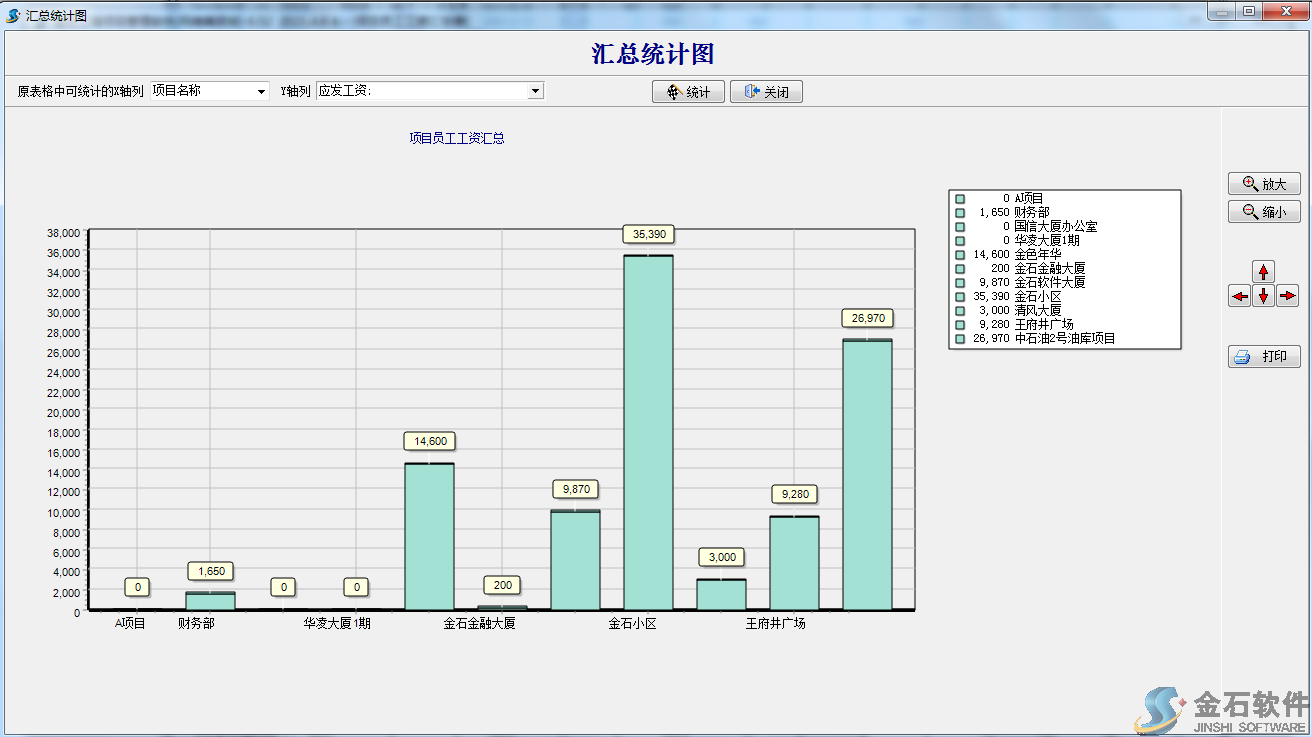This screenshot has width=1312, height=737.
Task: Run the statistics with the 统计 button
Action: (688, 92)
